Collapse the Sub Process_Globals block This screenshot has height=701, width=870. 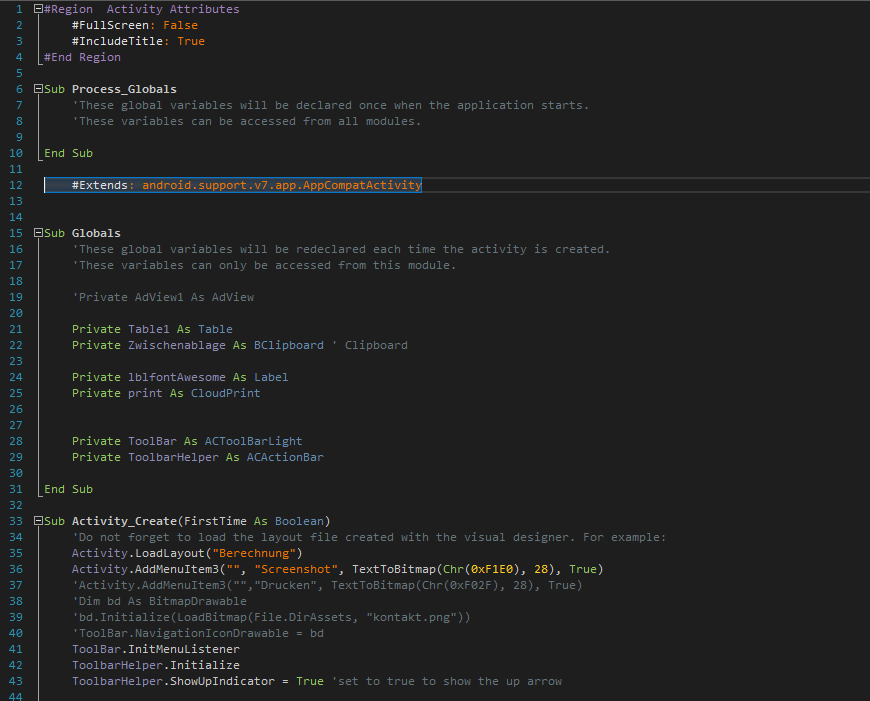pyautogui.click(x=38, y=89)
